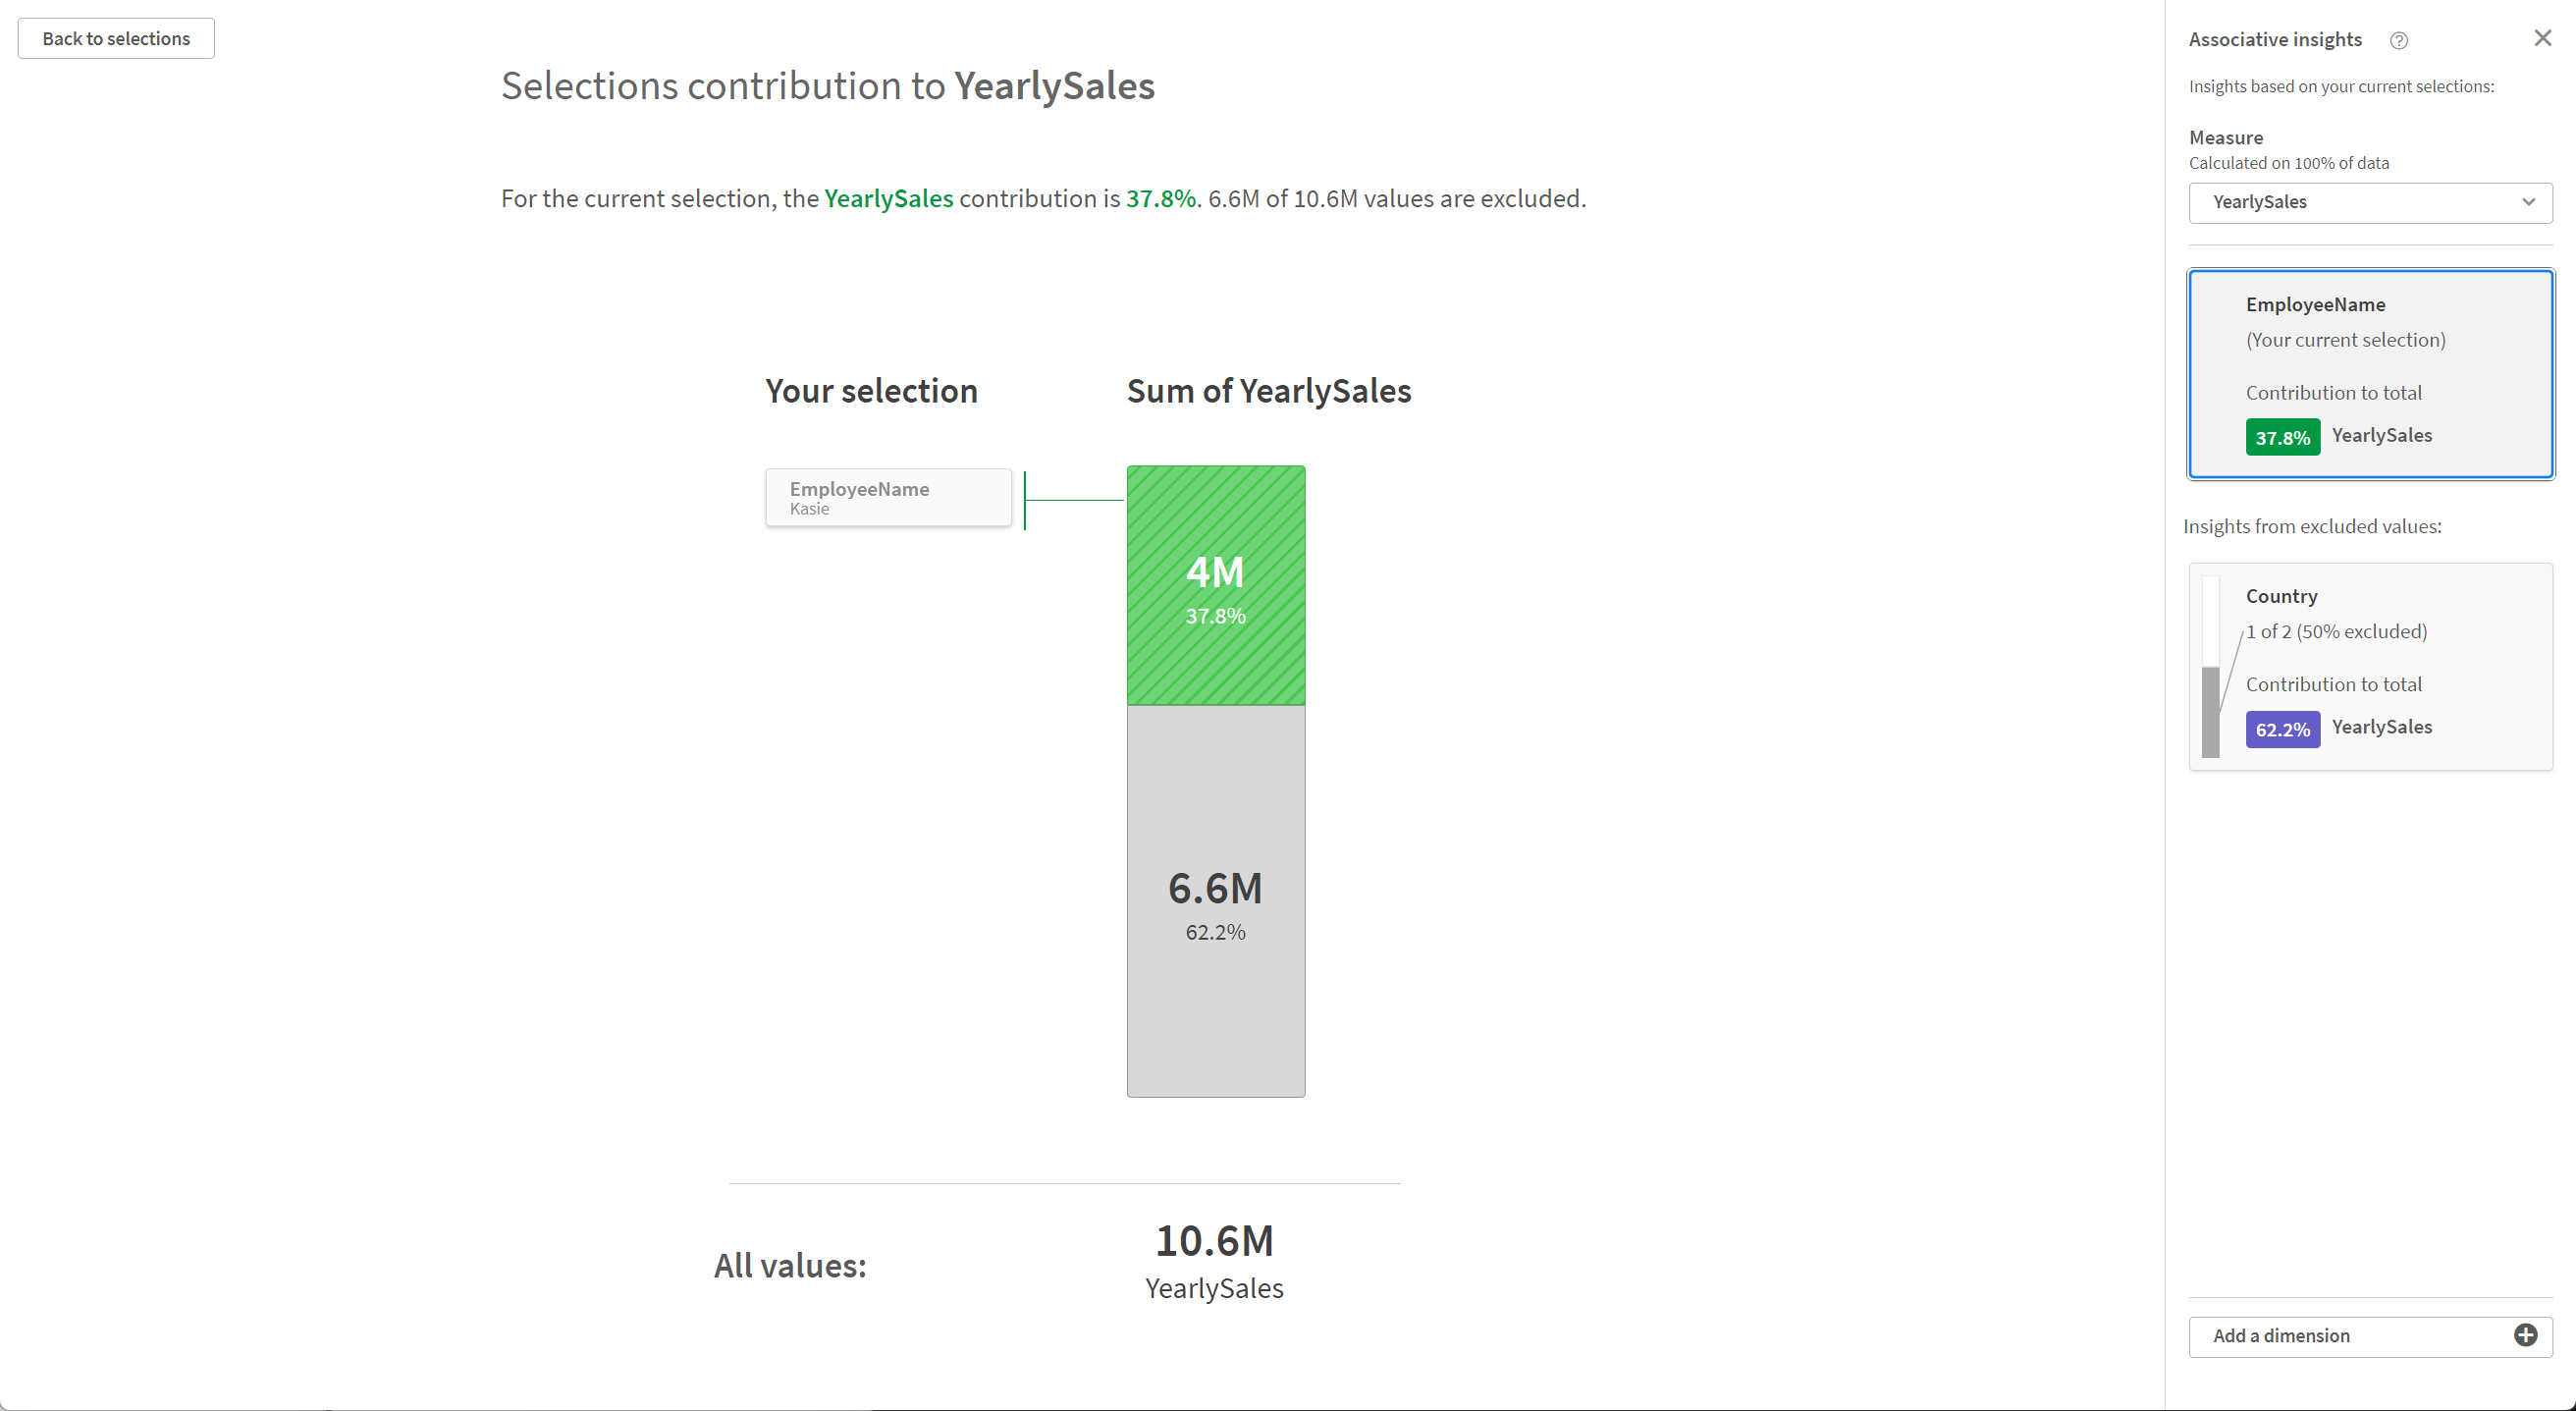Click the EmployeeName Kasie selection box
The width and height of the screenshot is (2576, 1411).
[888, 497]
